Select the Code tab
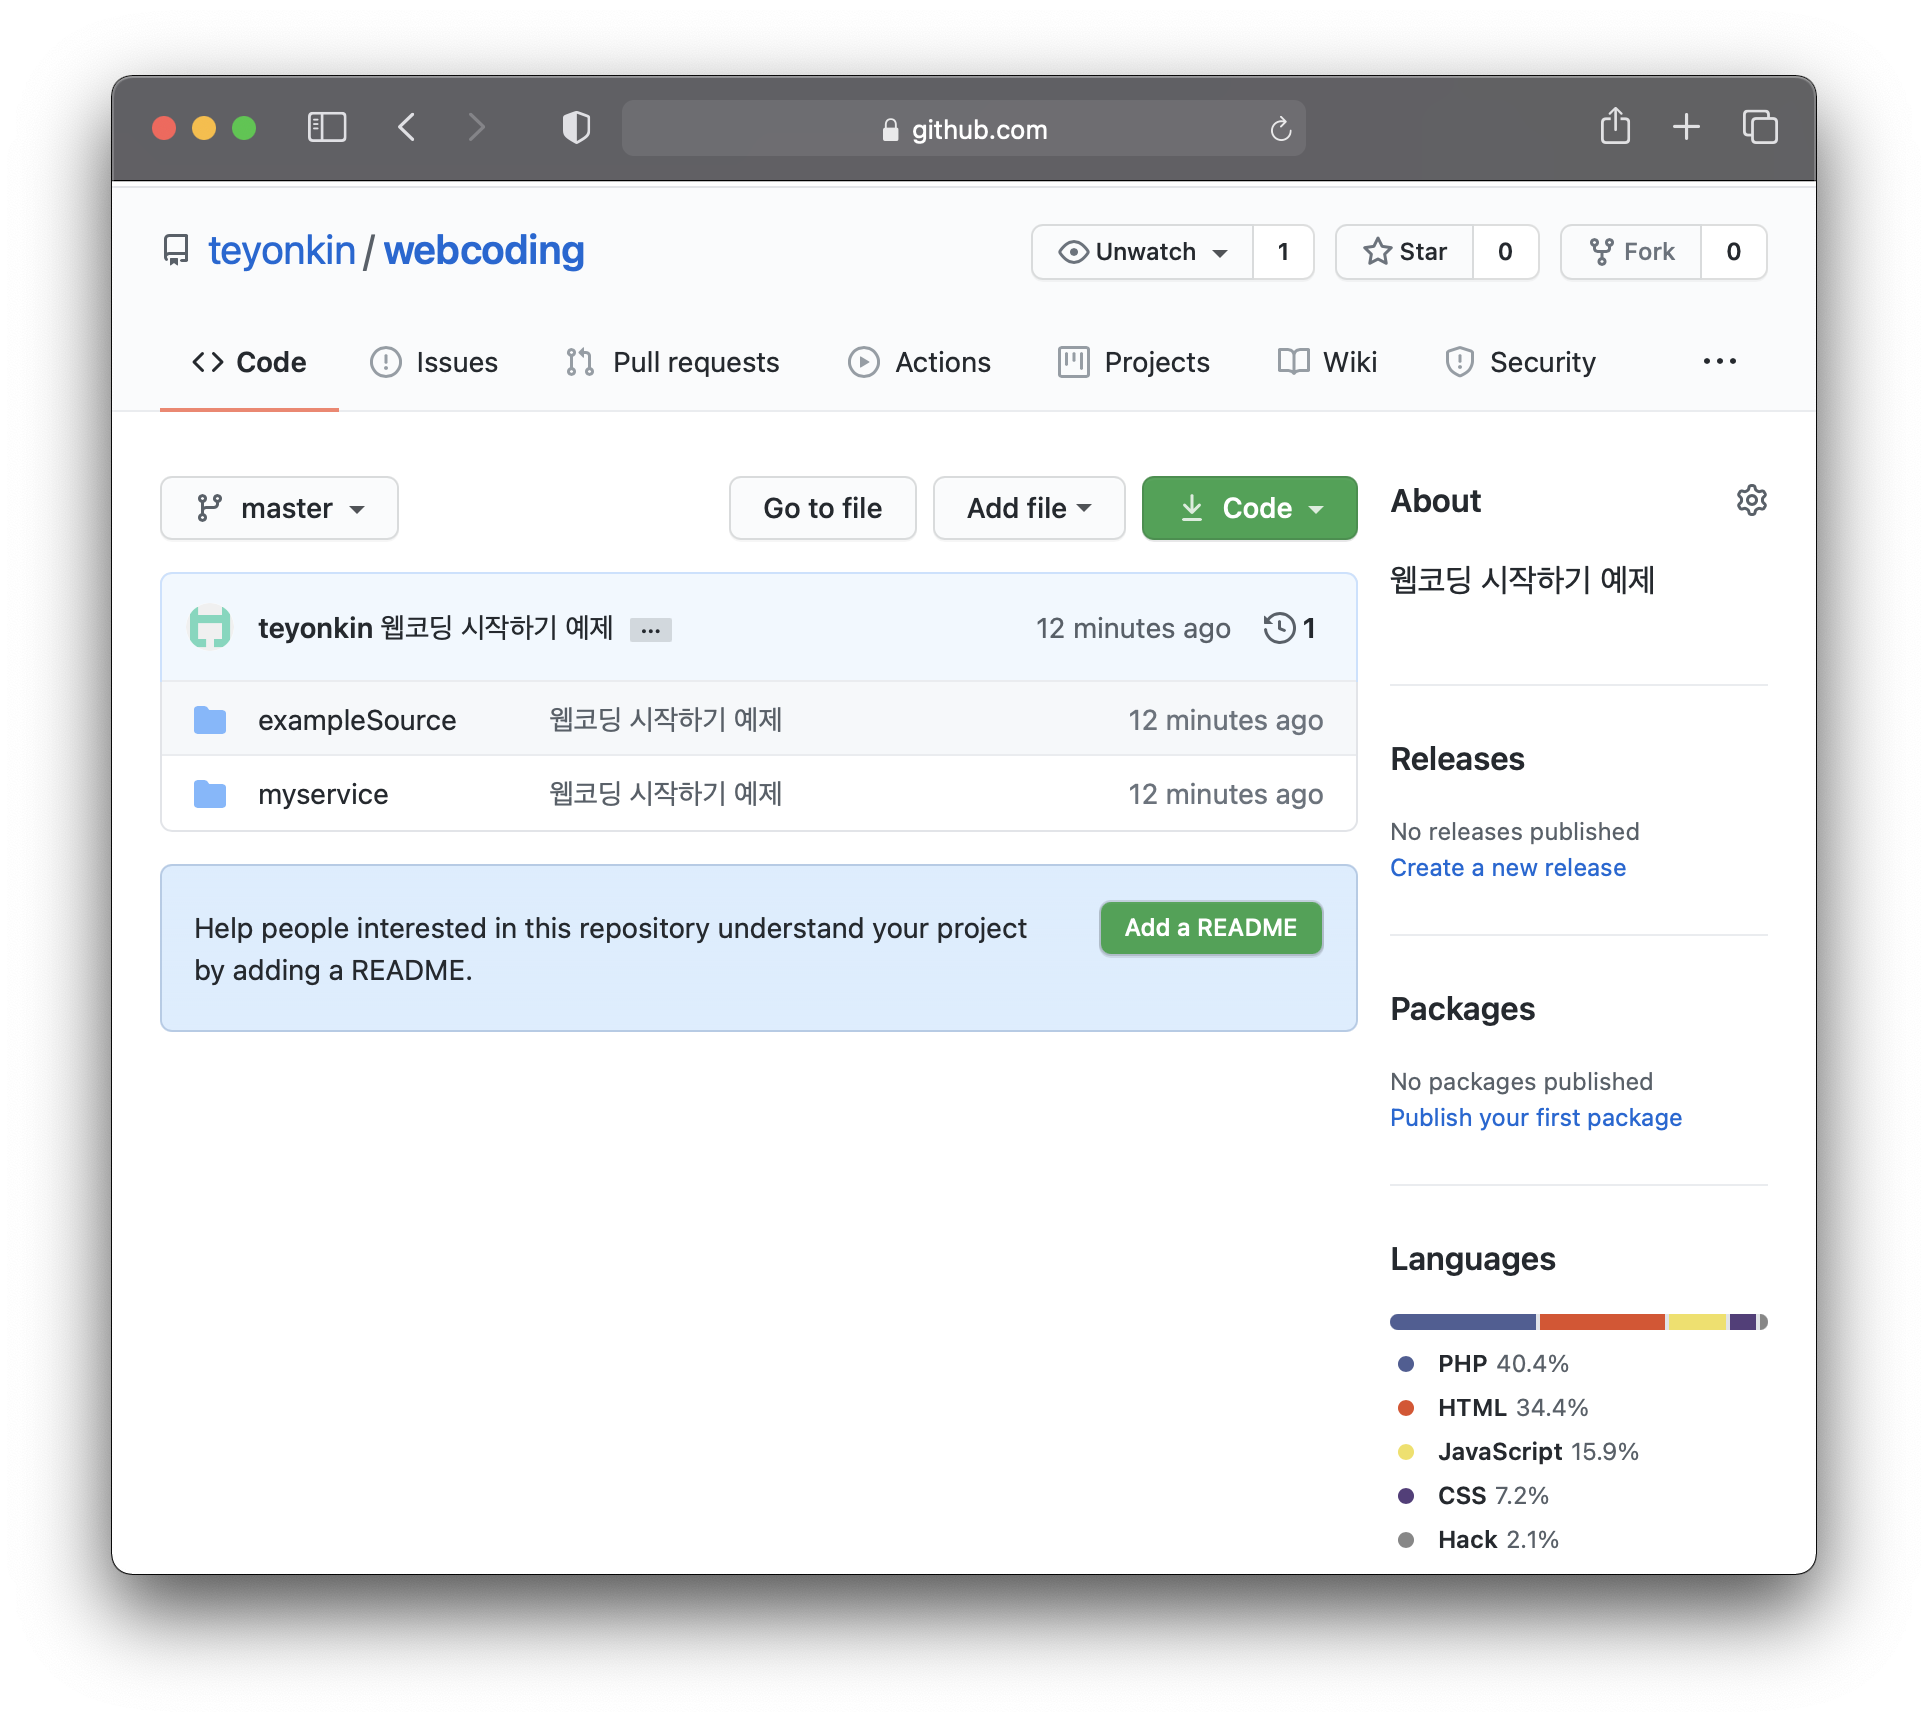 [x=249, y=362]
